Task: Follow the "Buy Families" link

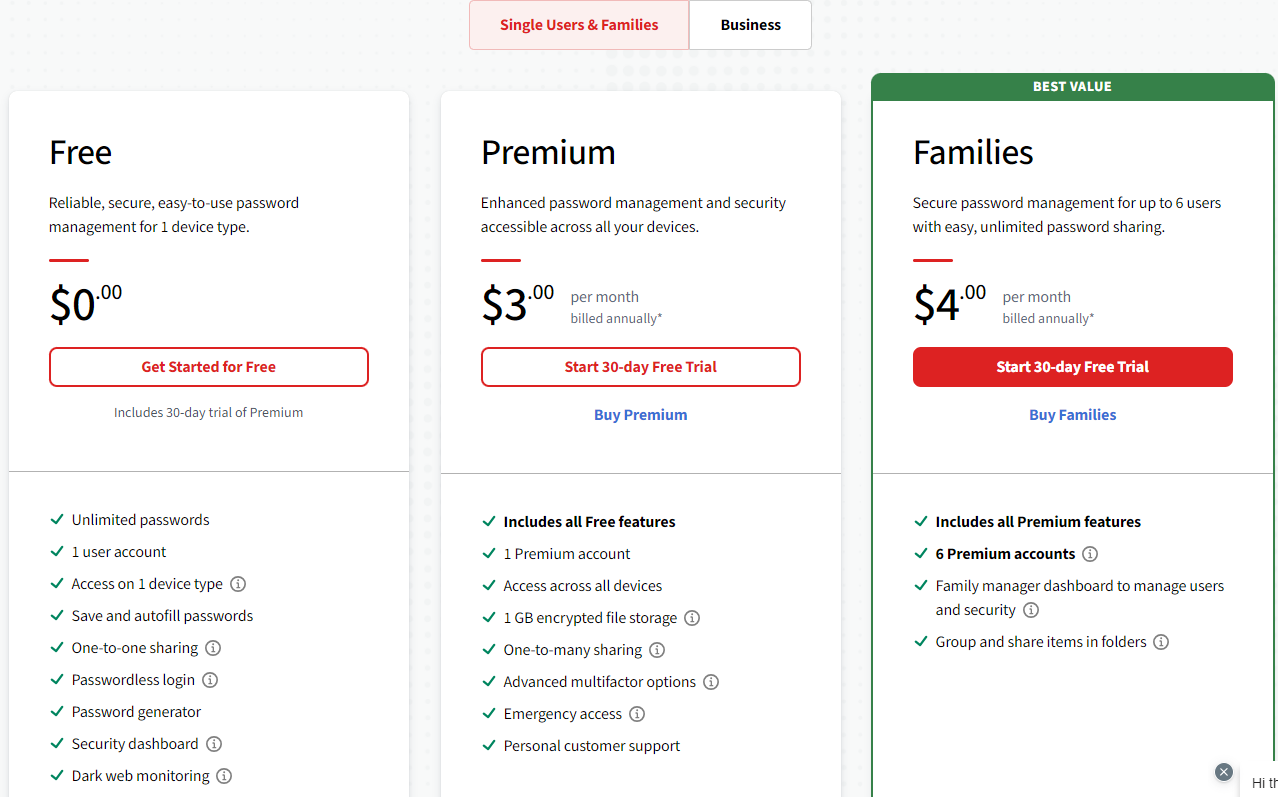Action: [x=1072, y=414]
